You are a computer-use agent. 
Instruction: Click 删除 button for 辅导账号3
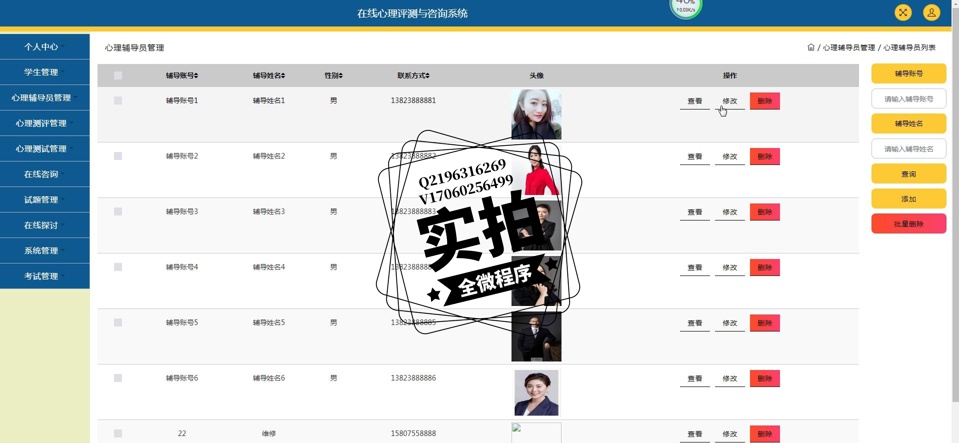(x=765, y=212)
